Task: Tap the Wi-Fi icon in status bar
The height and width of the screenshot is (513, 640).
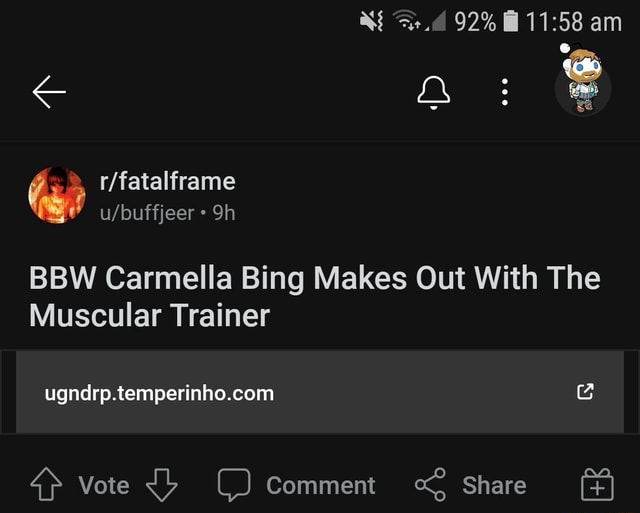Action: tap(407, 20)
